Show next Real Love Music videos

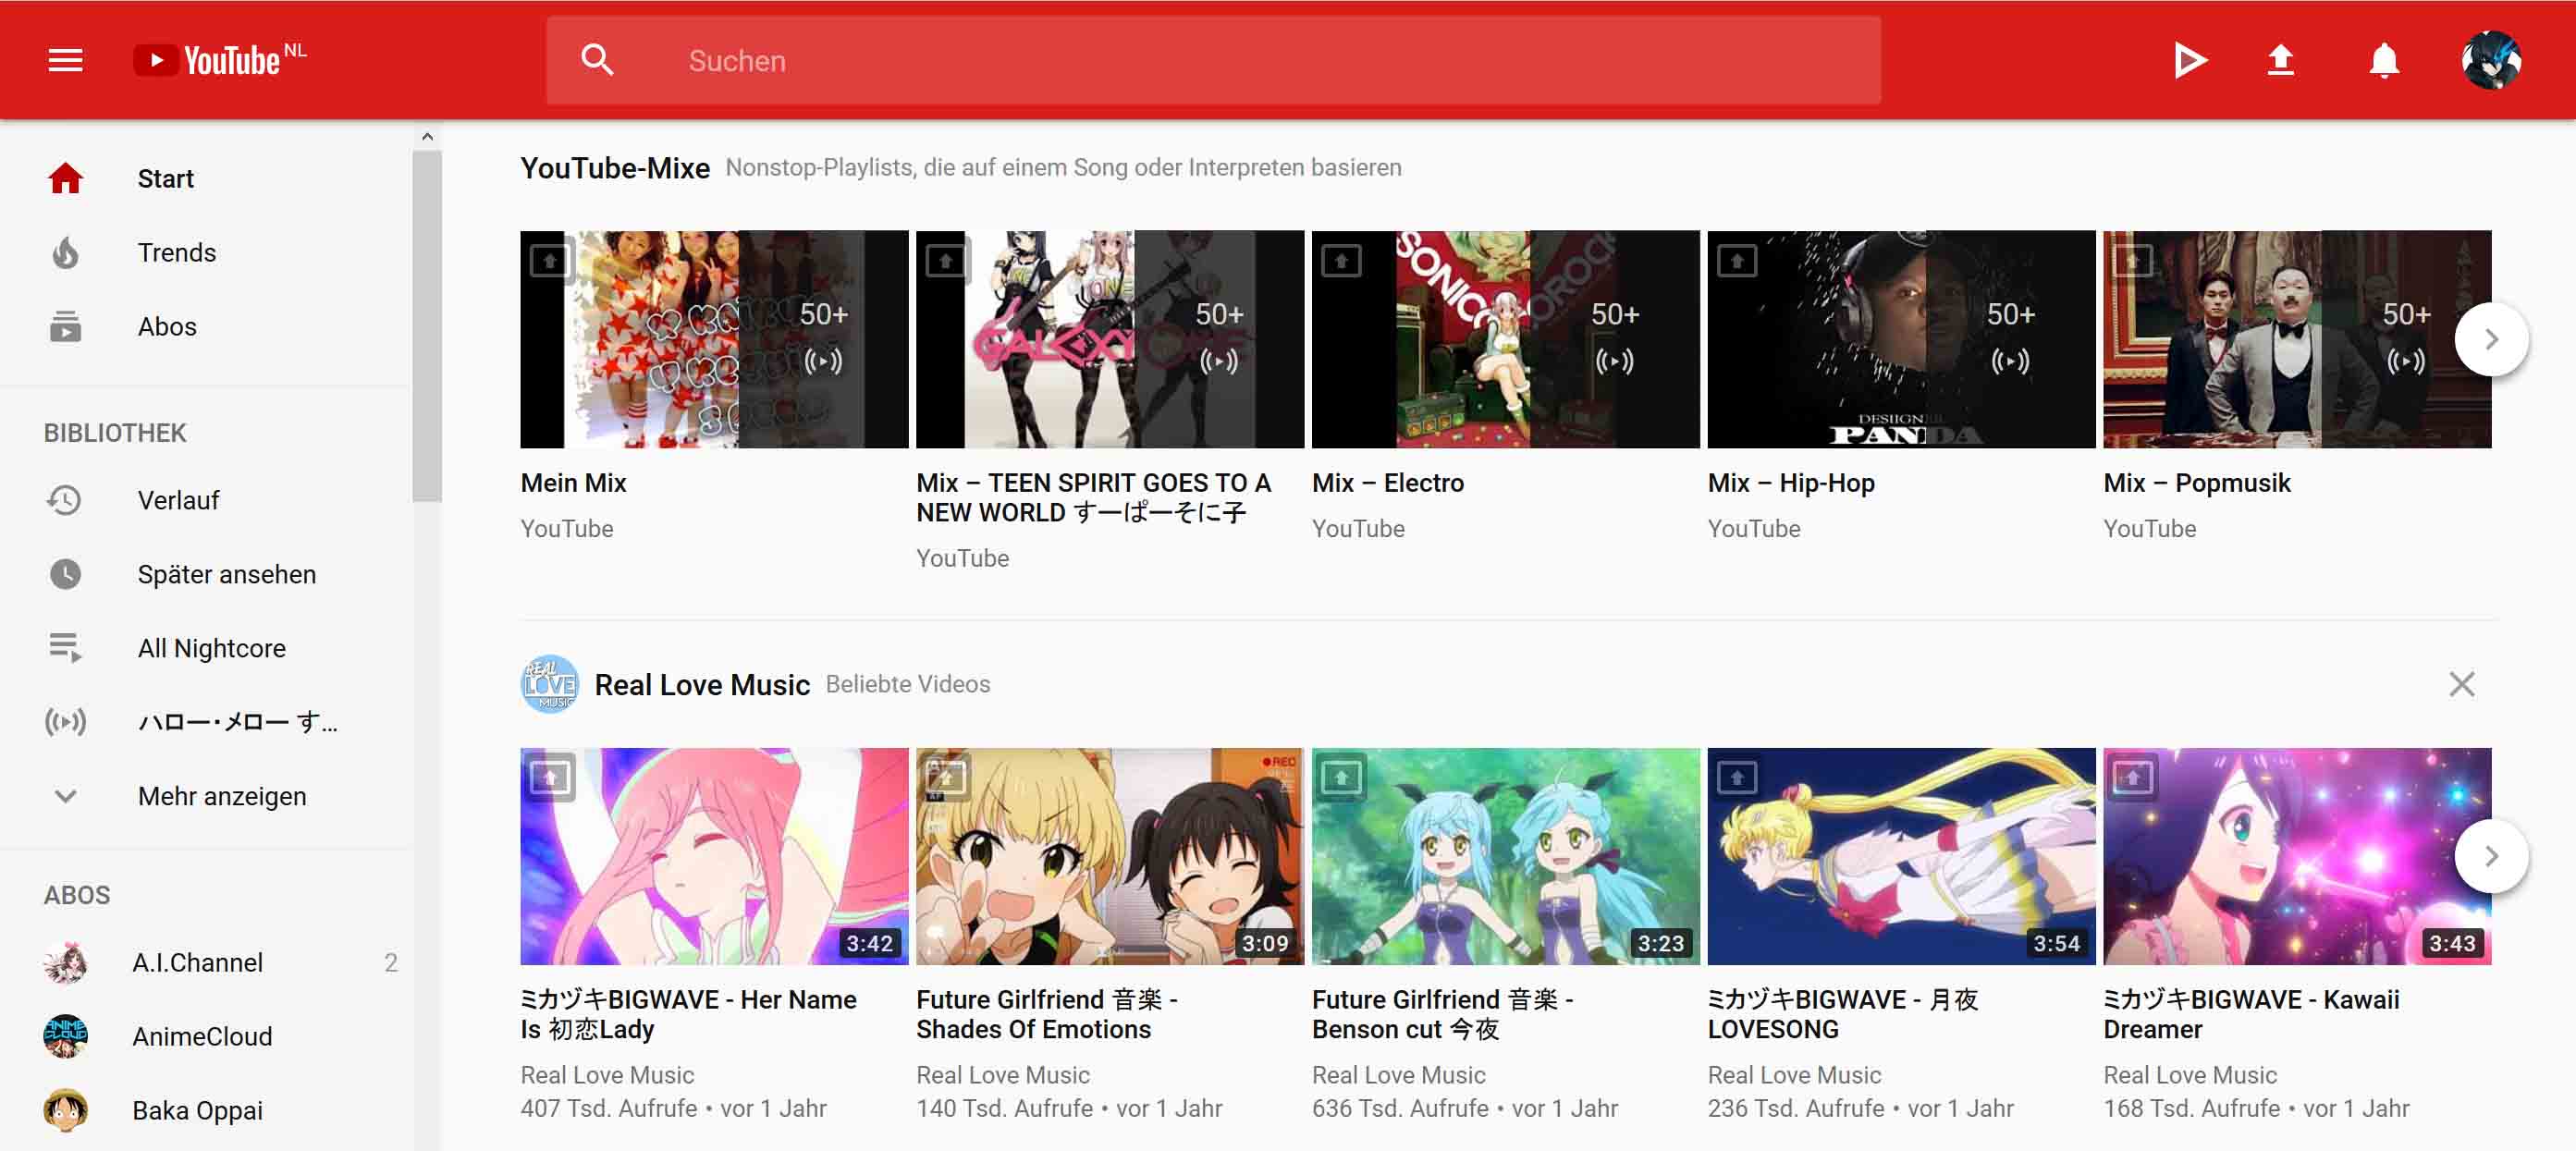2491,856
